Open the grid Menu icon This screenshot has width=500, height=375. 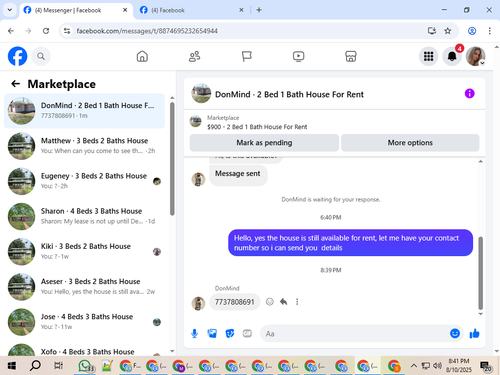[428, 56]
